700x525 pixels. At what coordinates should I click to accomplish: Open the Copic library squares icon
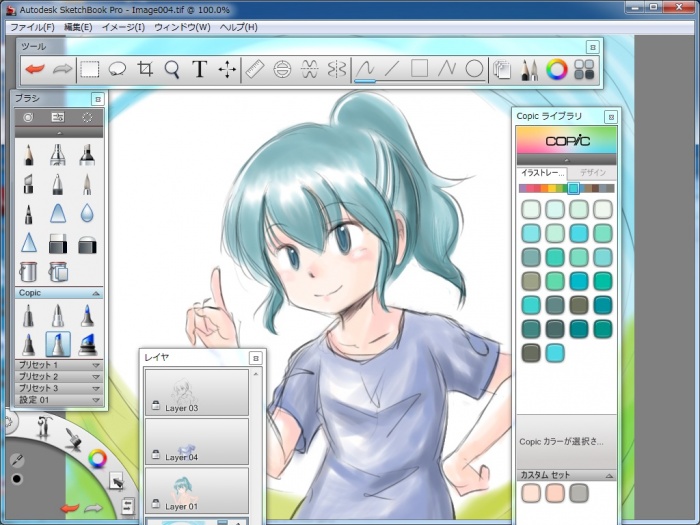click(x=584, y=70)
